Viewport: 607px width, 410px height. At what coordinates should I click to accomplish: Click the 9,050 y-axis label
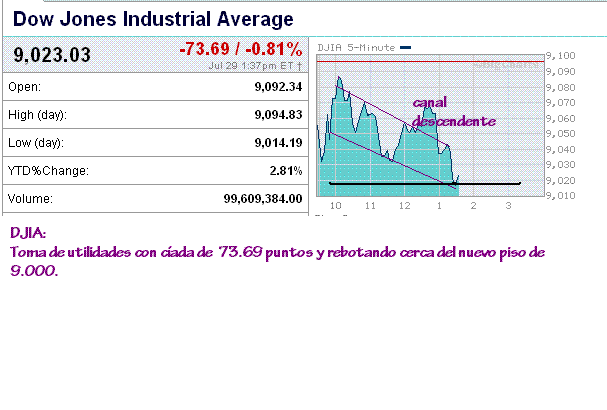click(x=561, y=134)
